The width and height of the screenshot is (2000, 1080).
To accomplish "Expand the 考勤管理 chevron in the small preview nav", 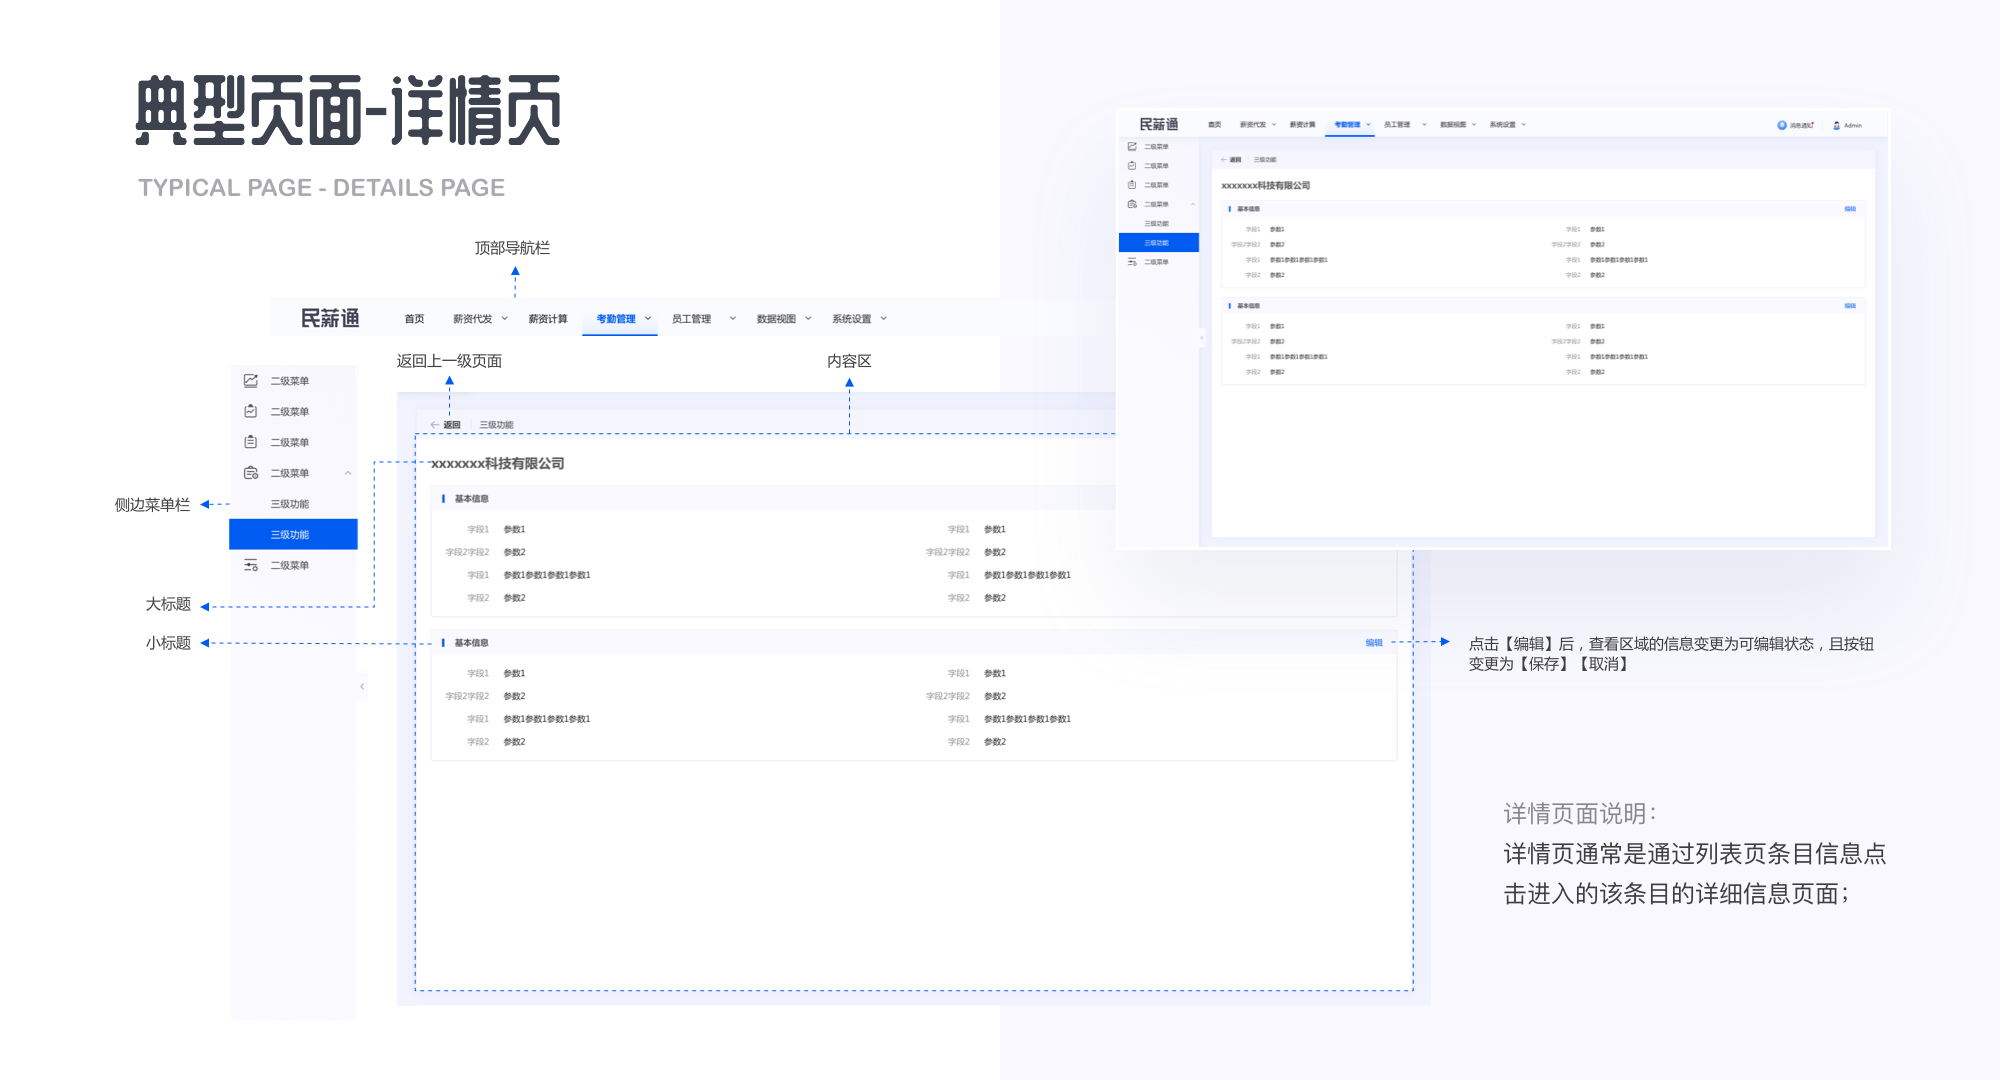I will 1368,125.
